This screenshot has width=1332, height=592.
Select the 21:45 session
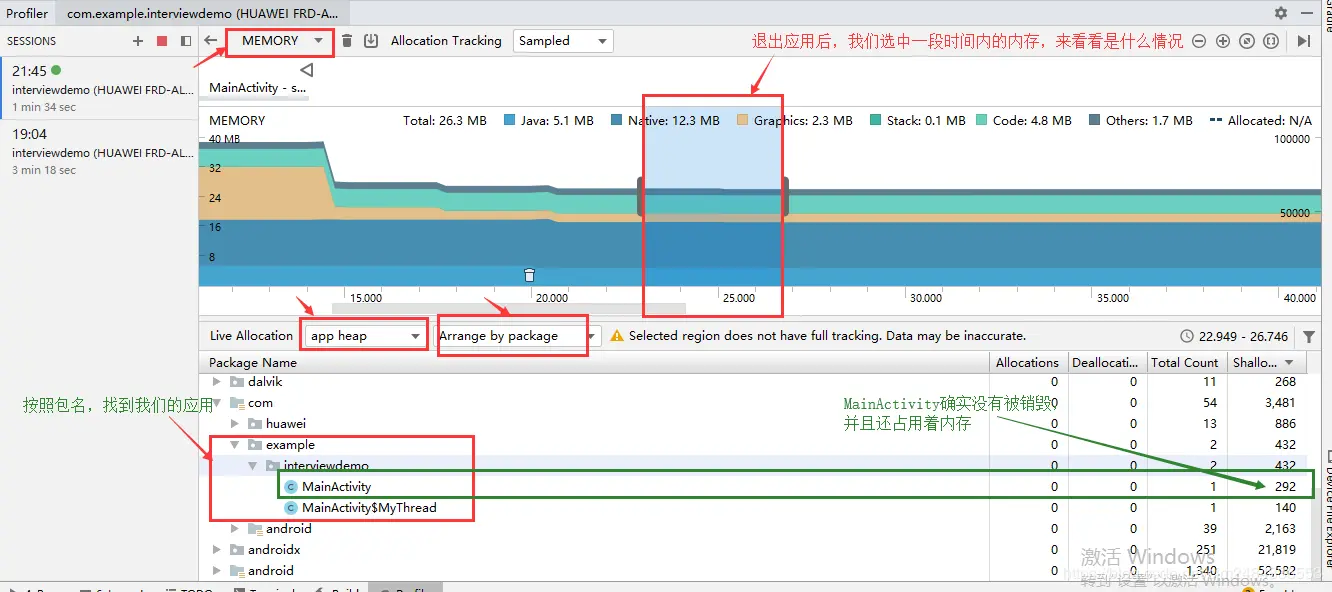pyautogui.click(x=98, y=89)
